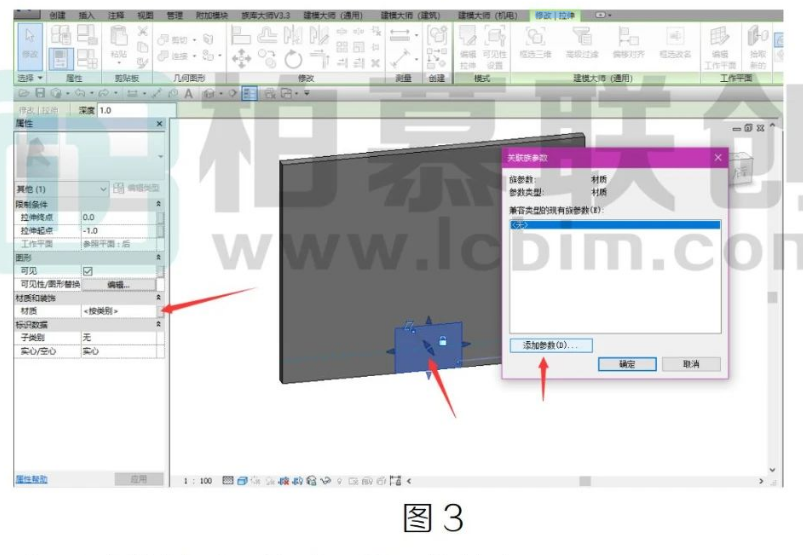Viewport: 803px width, 555px height.
Task: Select the Move tool with four arrows
Action: 241,58
